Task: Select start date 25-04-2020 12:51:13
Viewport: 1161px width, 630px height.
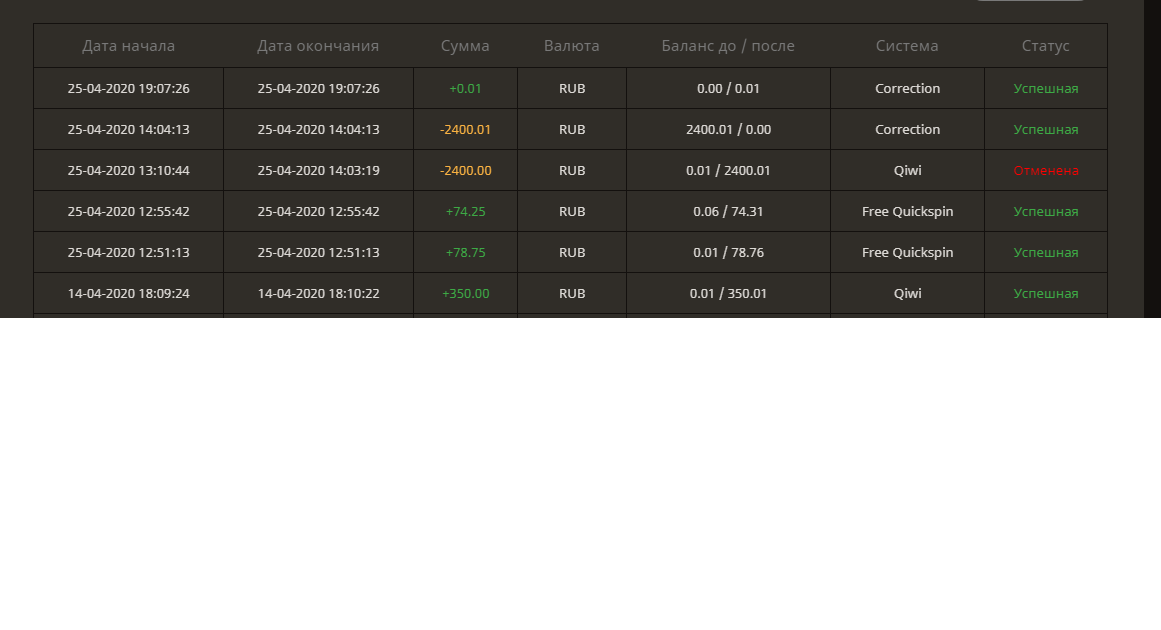Action: tap(128, 252)
